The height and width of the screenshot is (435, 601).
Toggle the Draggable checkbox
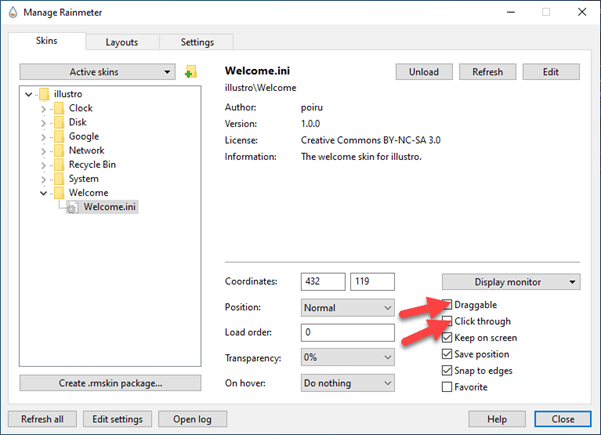pyautogui.click(x=447, y=305)
